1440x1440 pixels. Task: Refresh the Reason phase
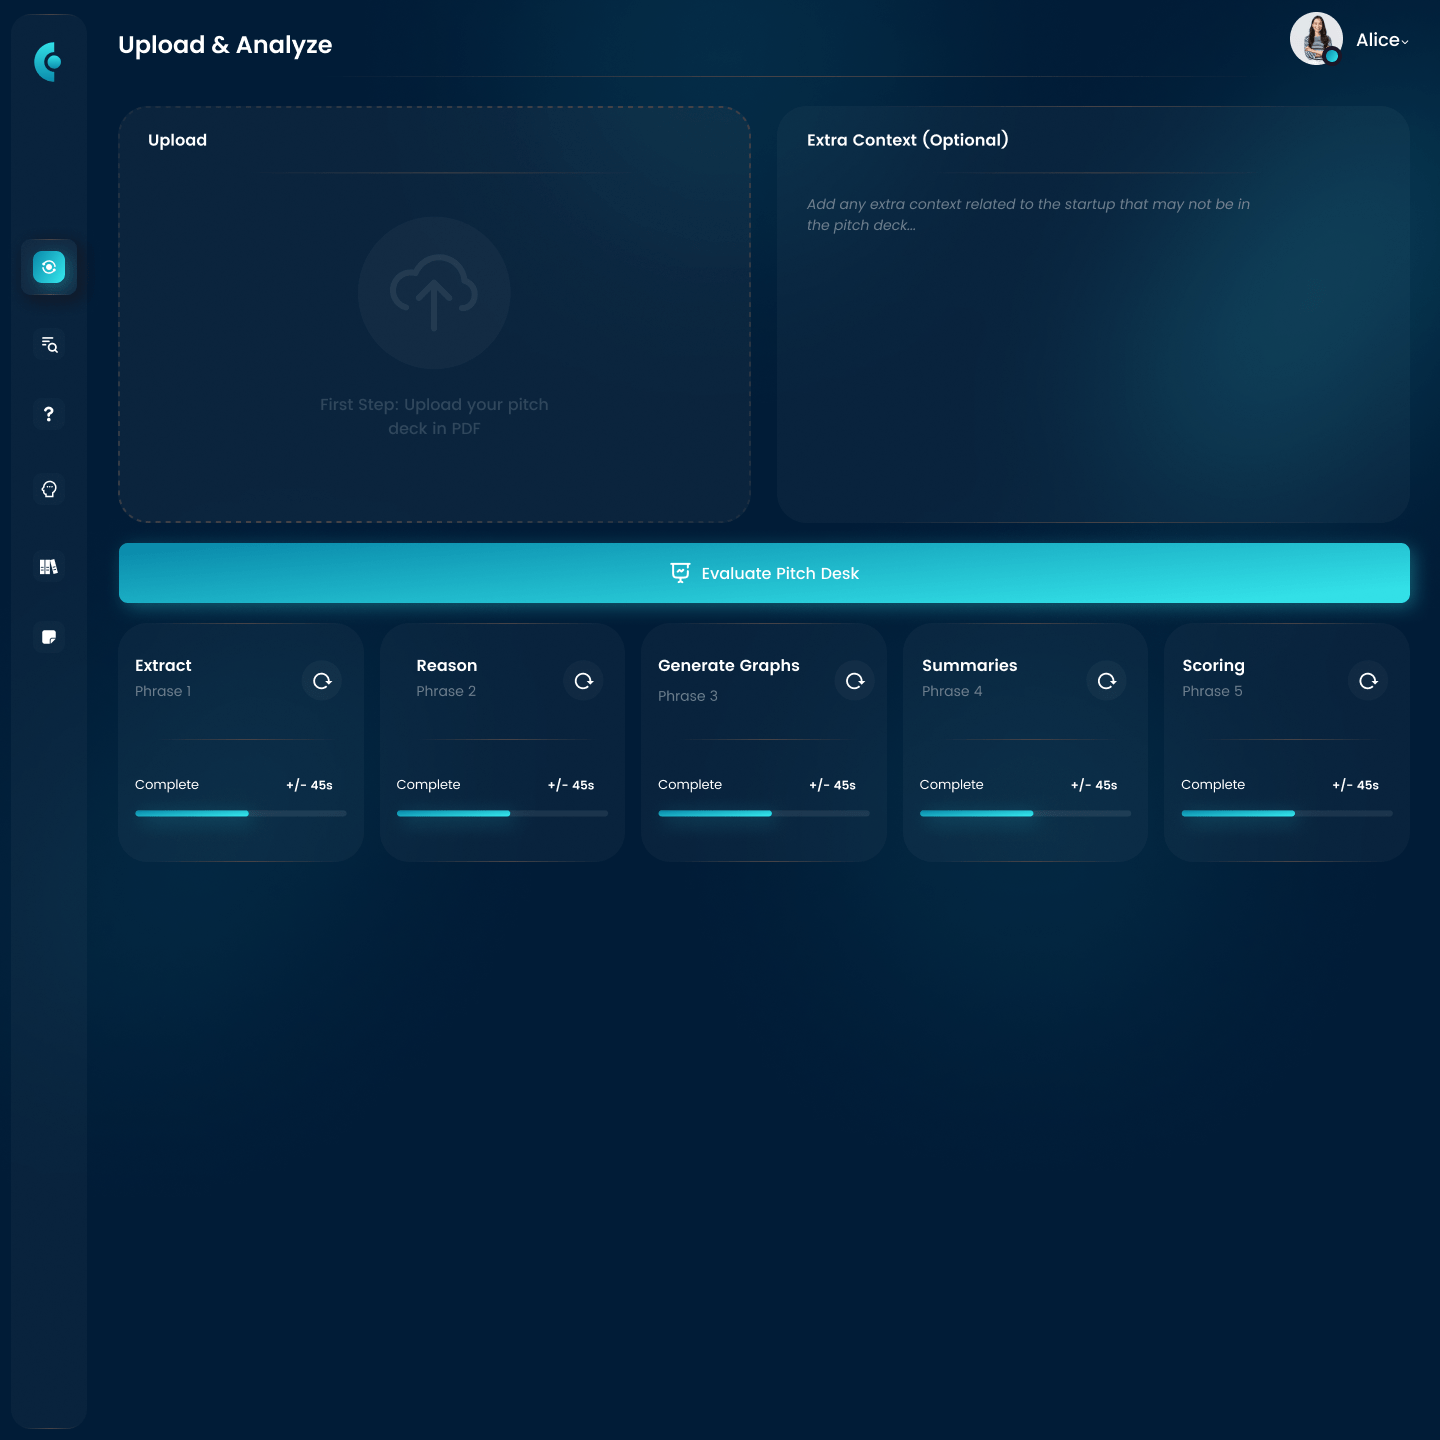(x=583, y=681)
